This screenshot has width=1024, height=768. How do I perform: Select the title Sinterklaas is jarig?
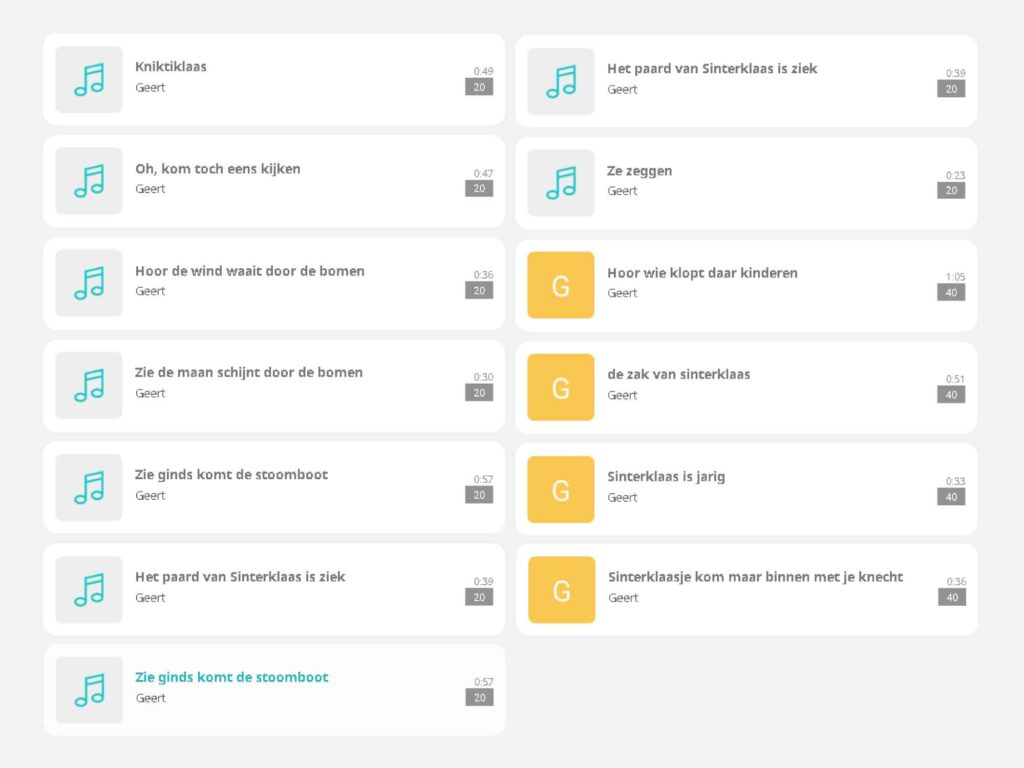[666, 477]
